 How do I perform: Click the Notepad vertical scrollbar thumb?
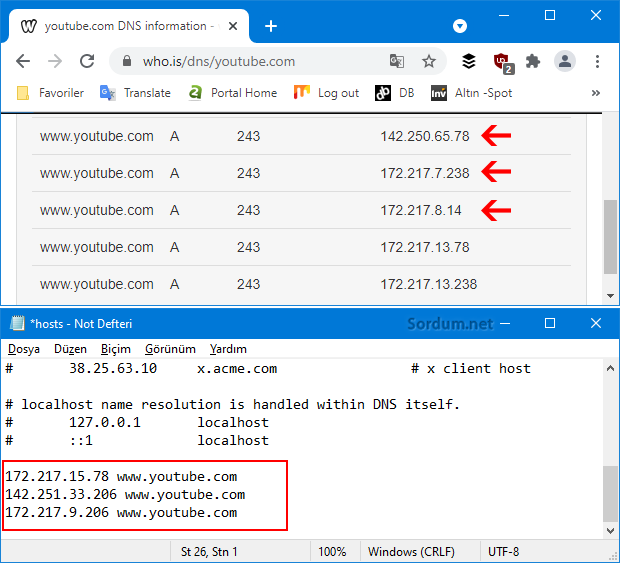[610, 494]
